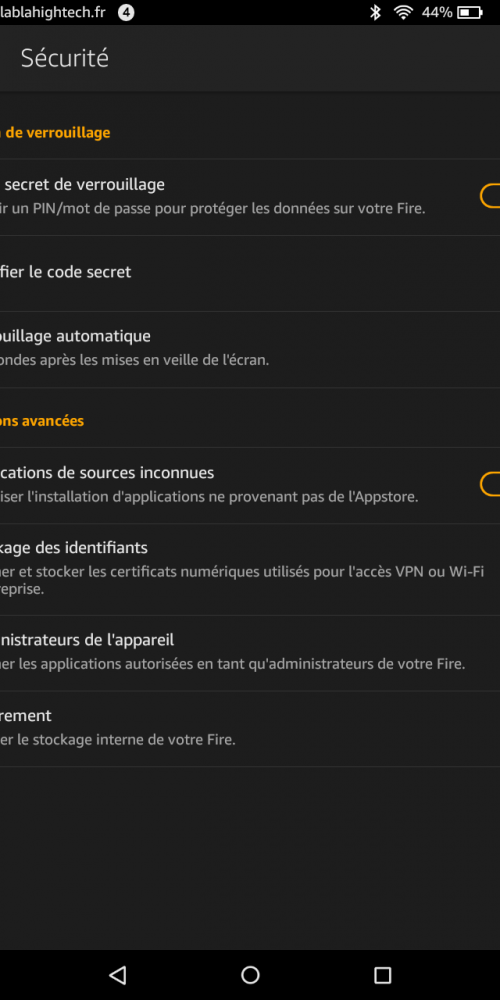This screenshot has width=500, height=1000.
Task: Tap the PIN/password description under passcode row
Action: (212, 209)
